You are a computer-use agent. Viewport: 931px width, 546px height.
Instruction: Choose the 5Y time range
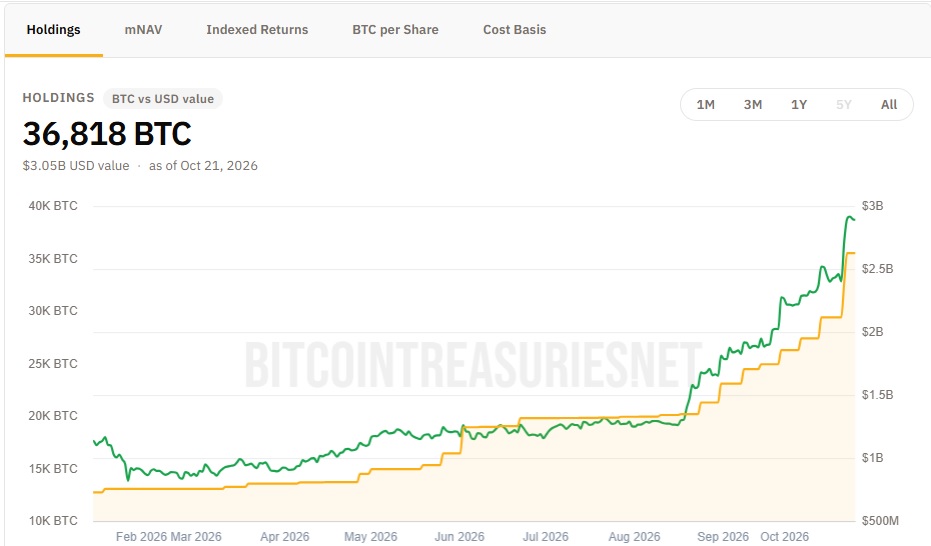coord(844,105)
